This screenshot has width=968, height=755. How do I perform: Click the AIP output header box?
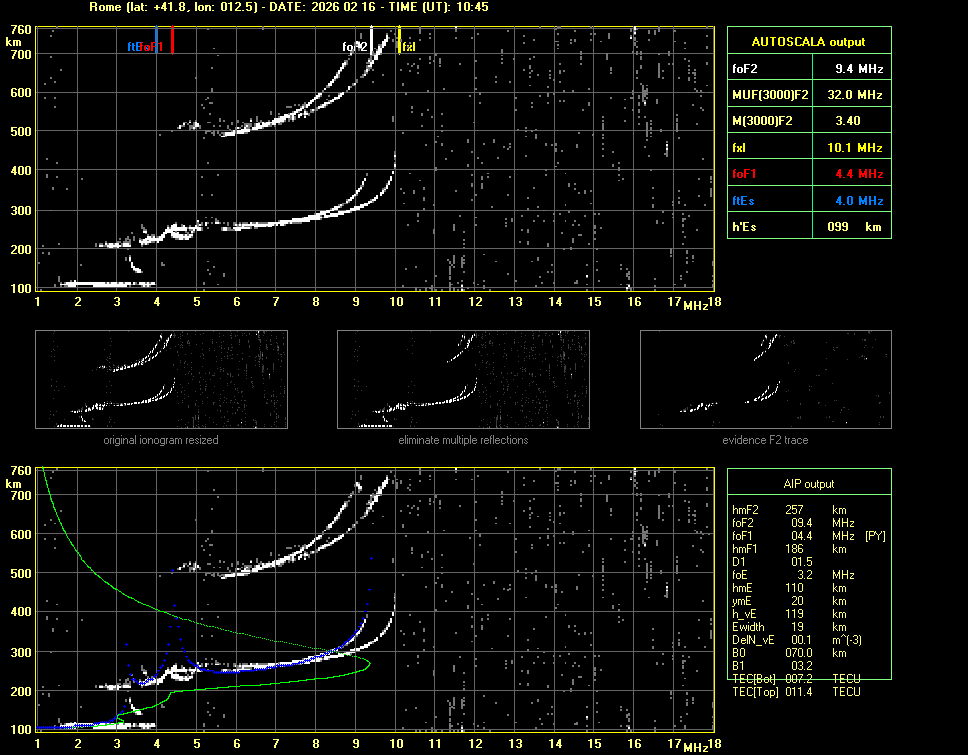[x=808, y=483]
